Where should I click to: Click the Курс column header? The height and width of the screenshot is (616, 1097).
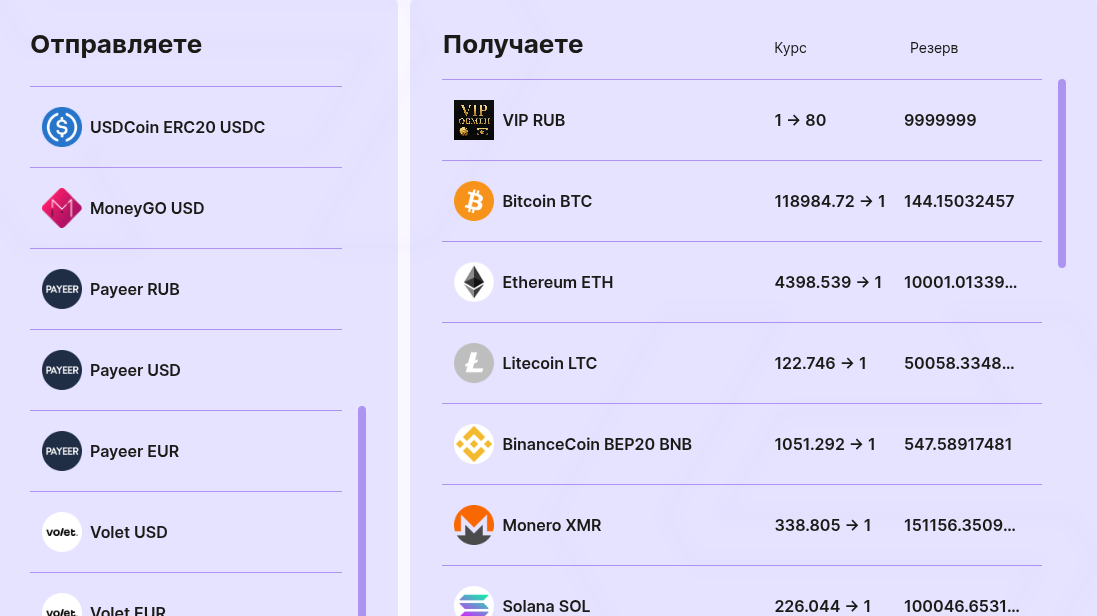[x=790, y=48]
